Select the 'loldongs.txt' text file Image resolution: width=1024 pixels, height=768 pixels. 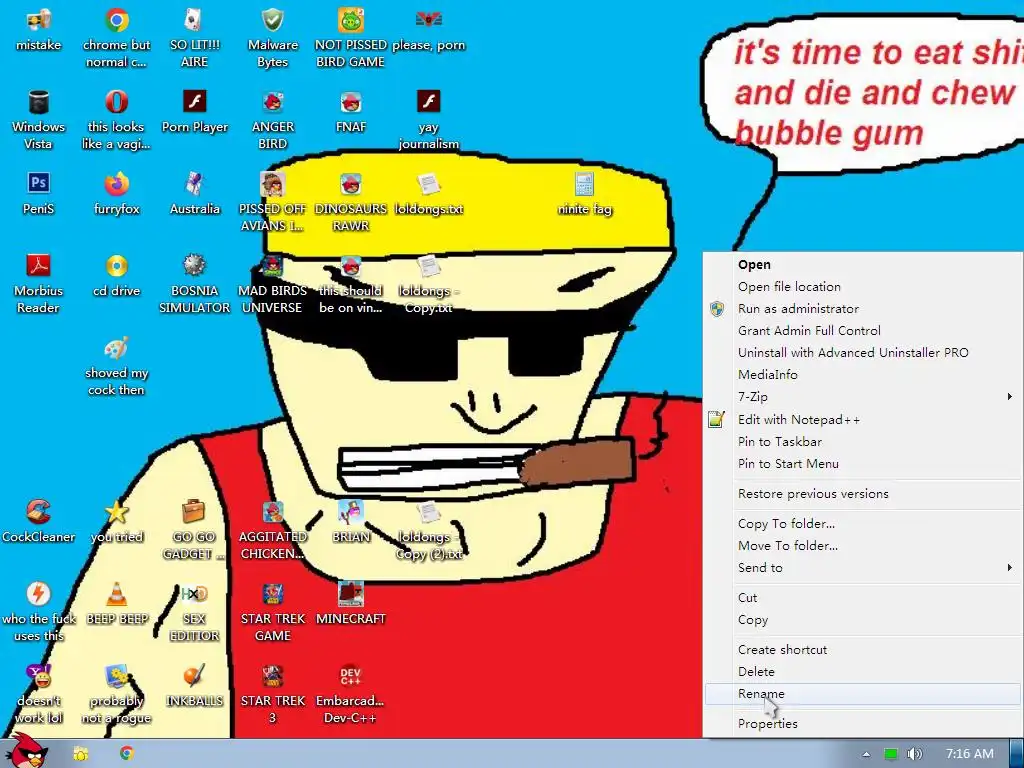(428, 194)
